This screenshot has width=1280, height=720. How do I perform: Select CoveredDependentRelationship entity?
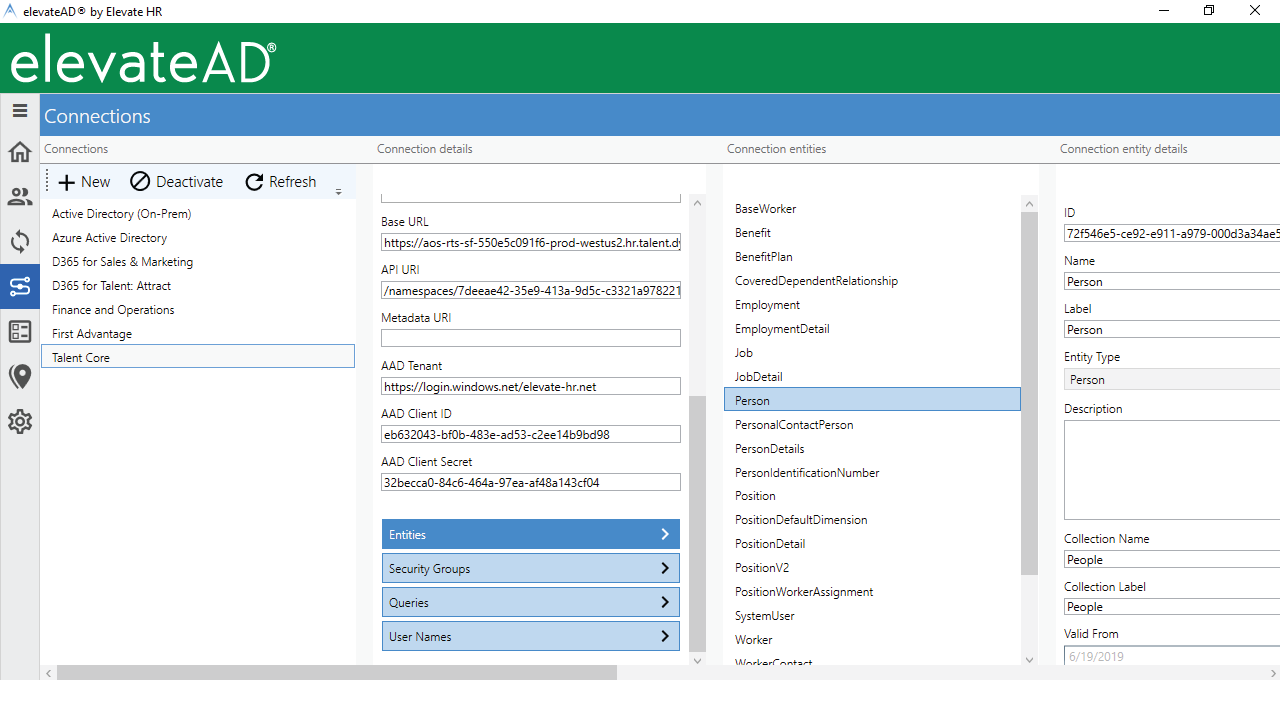click(x=872, y=281)
